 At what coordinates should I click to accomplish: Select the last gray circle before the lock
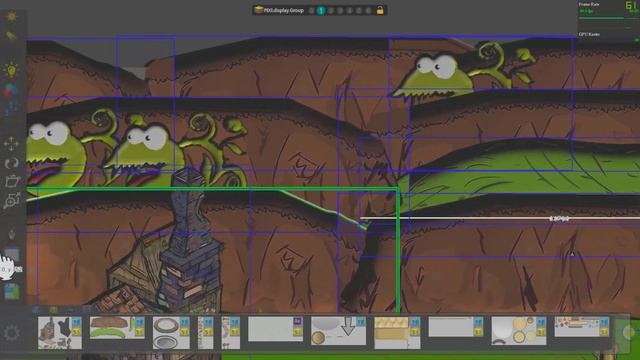click(x=368, y=11)
